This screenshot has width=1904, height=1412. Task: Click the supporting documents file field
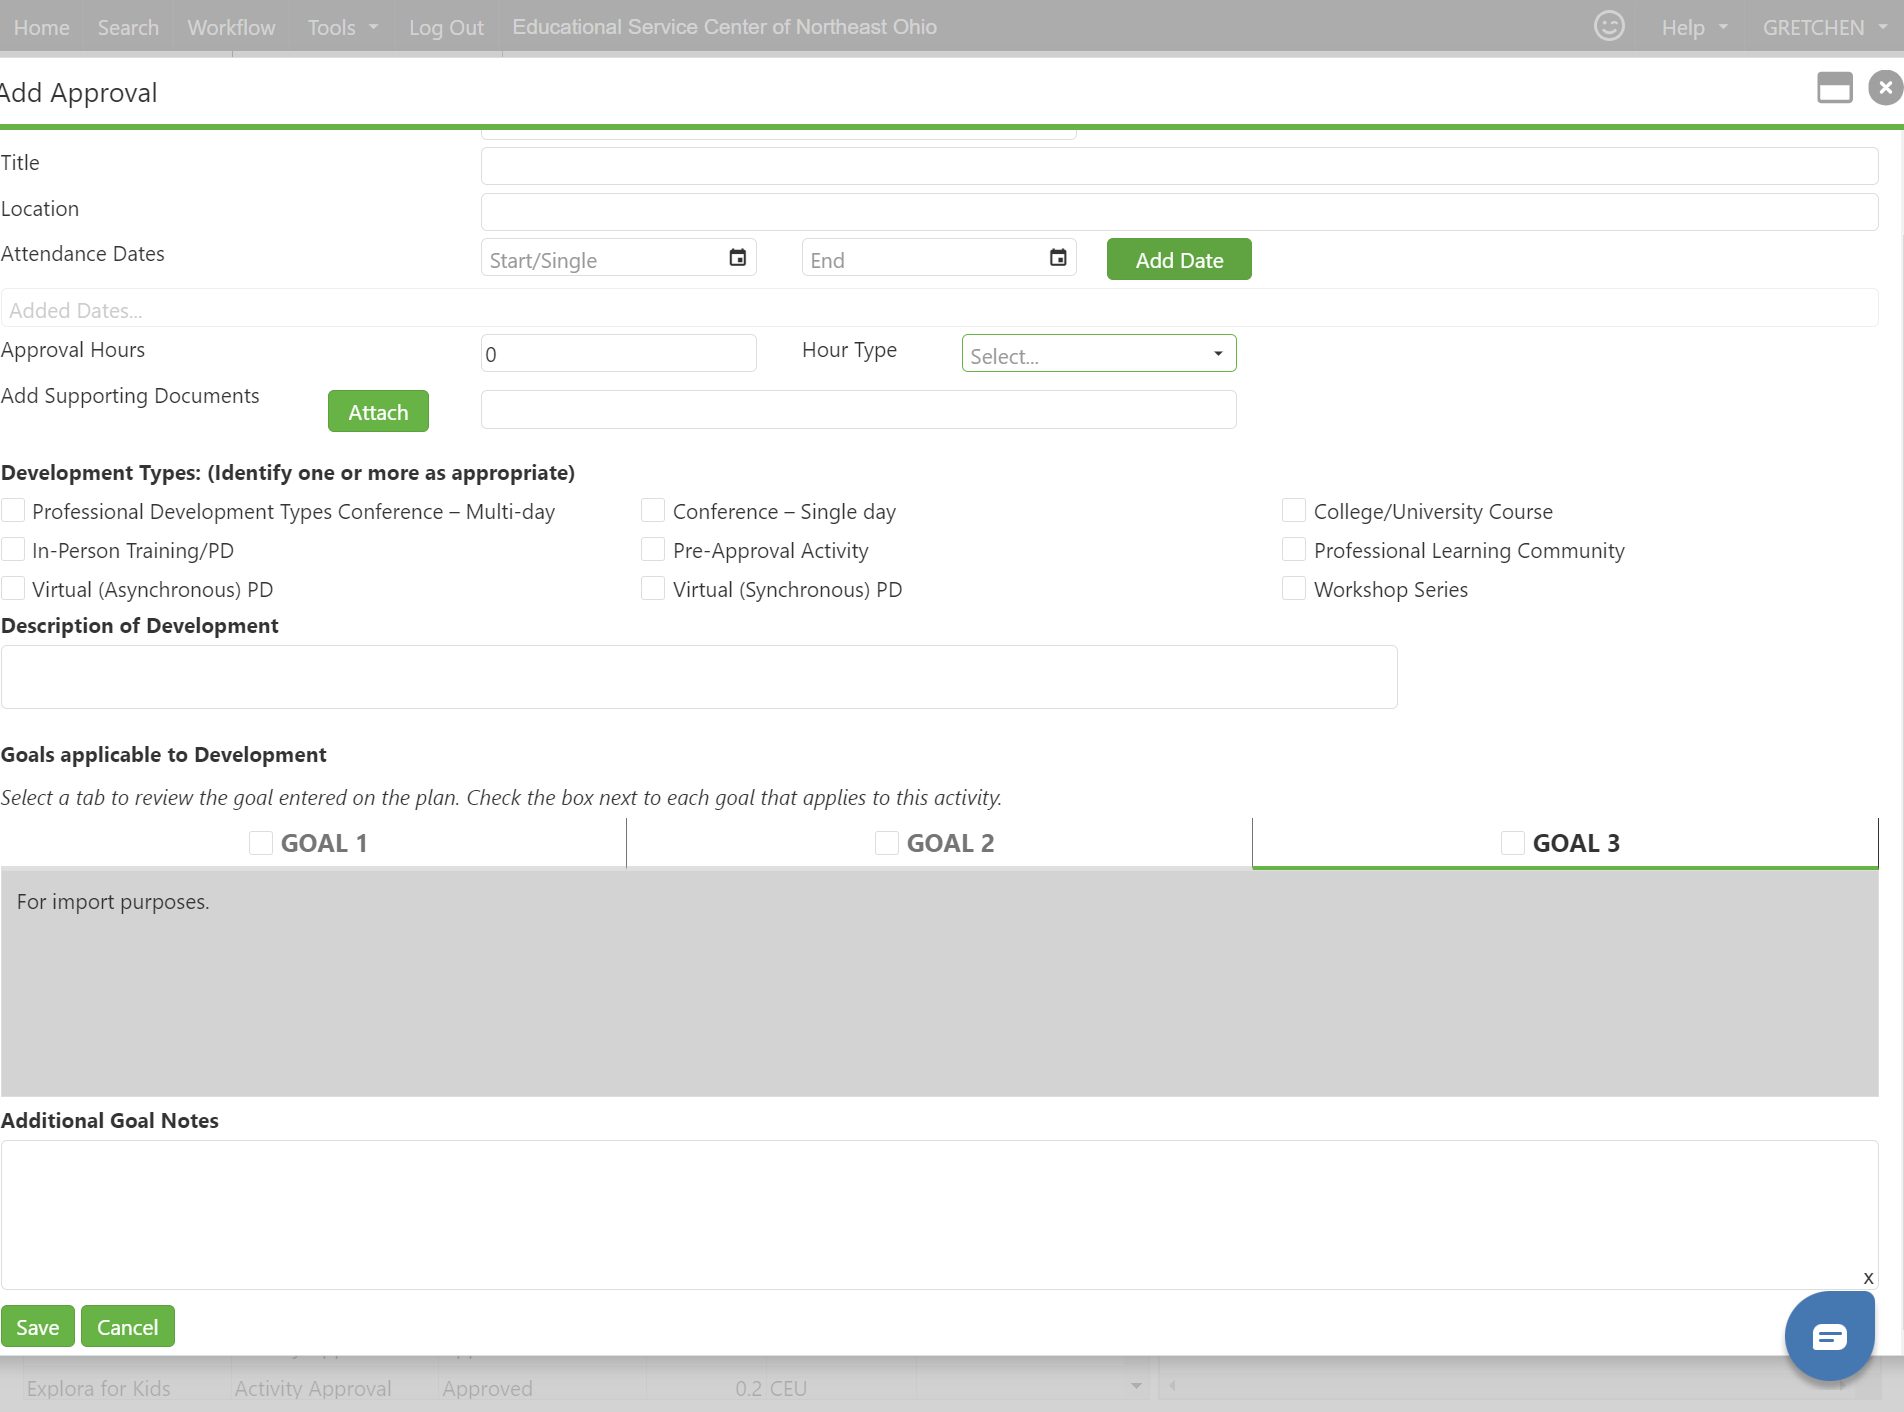pyautogui.click(x=859, y=409)
